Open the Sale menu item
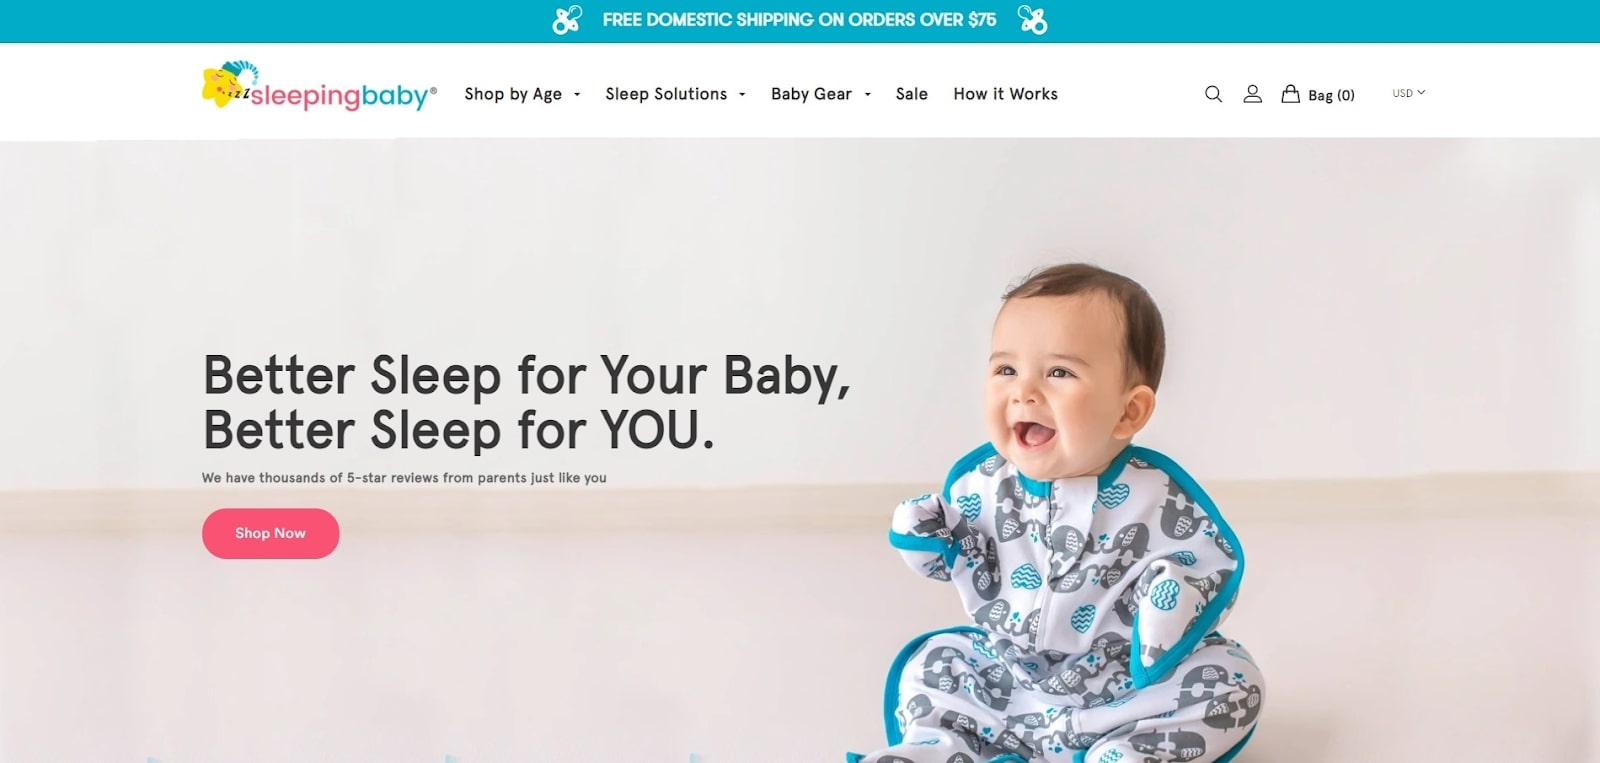 (912, 94)
